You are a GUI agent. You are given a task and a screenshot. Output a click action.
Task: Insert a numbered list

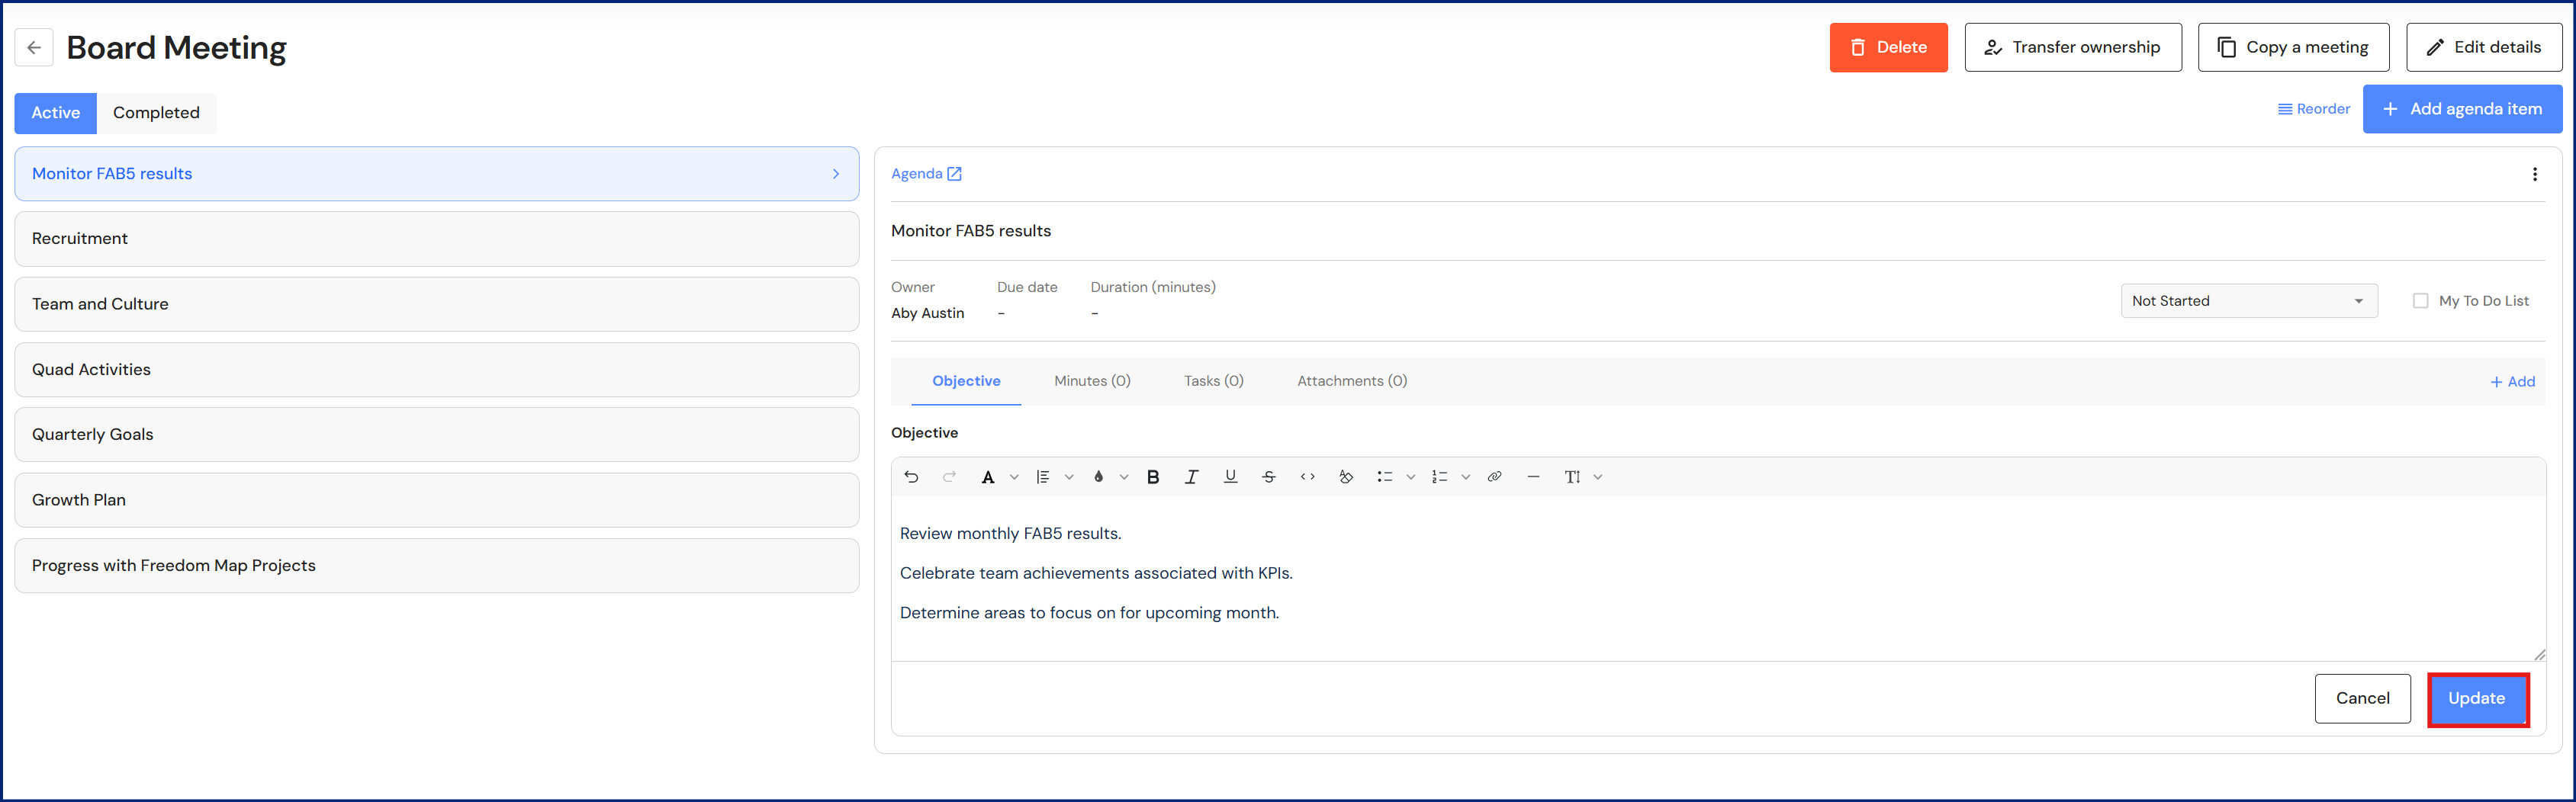coord(1440,477)
